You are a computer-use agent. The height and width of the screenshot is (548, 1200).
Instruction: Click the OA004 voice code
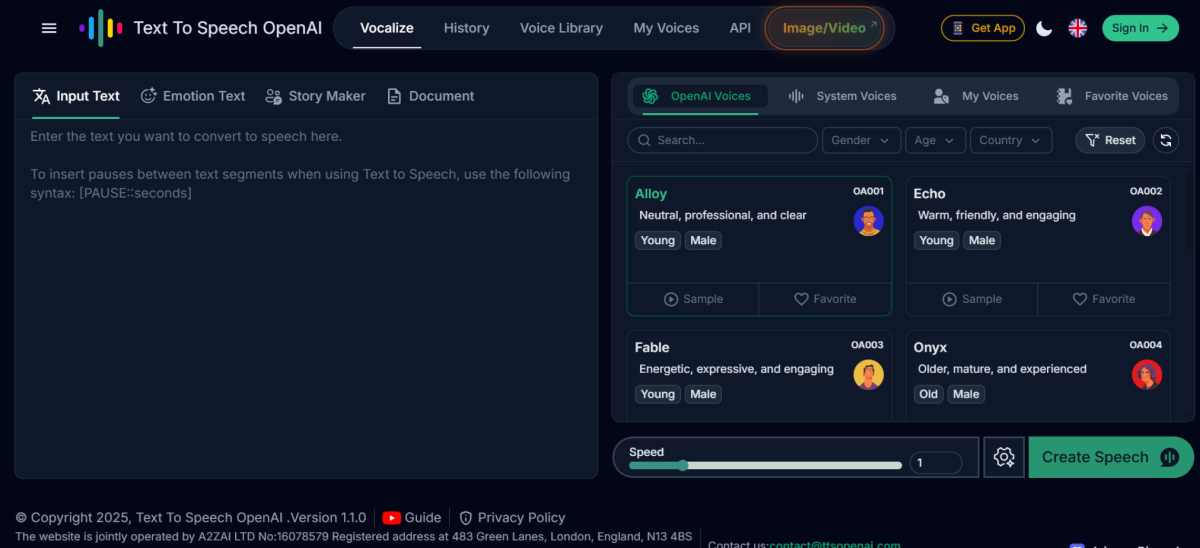tap(1146, 345)
